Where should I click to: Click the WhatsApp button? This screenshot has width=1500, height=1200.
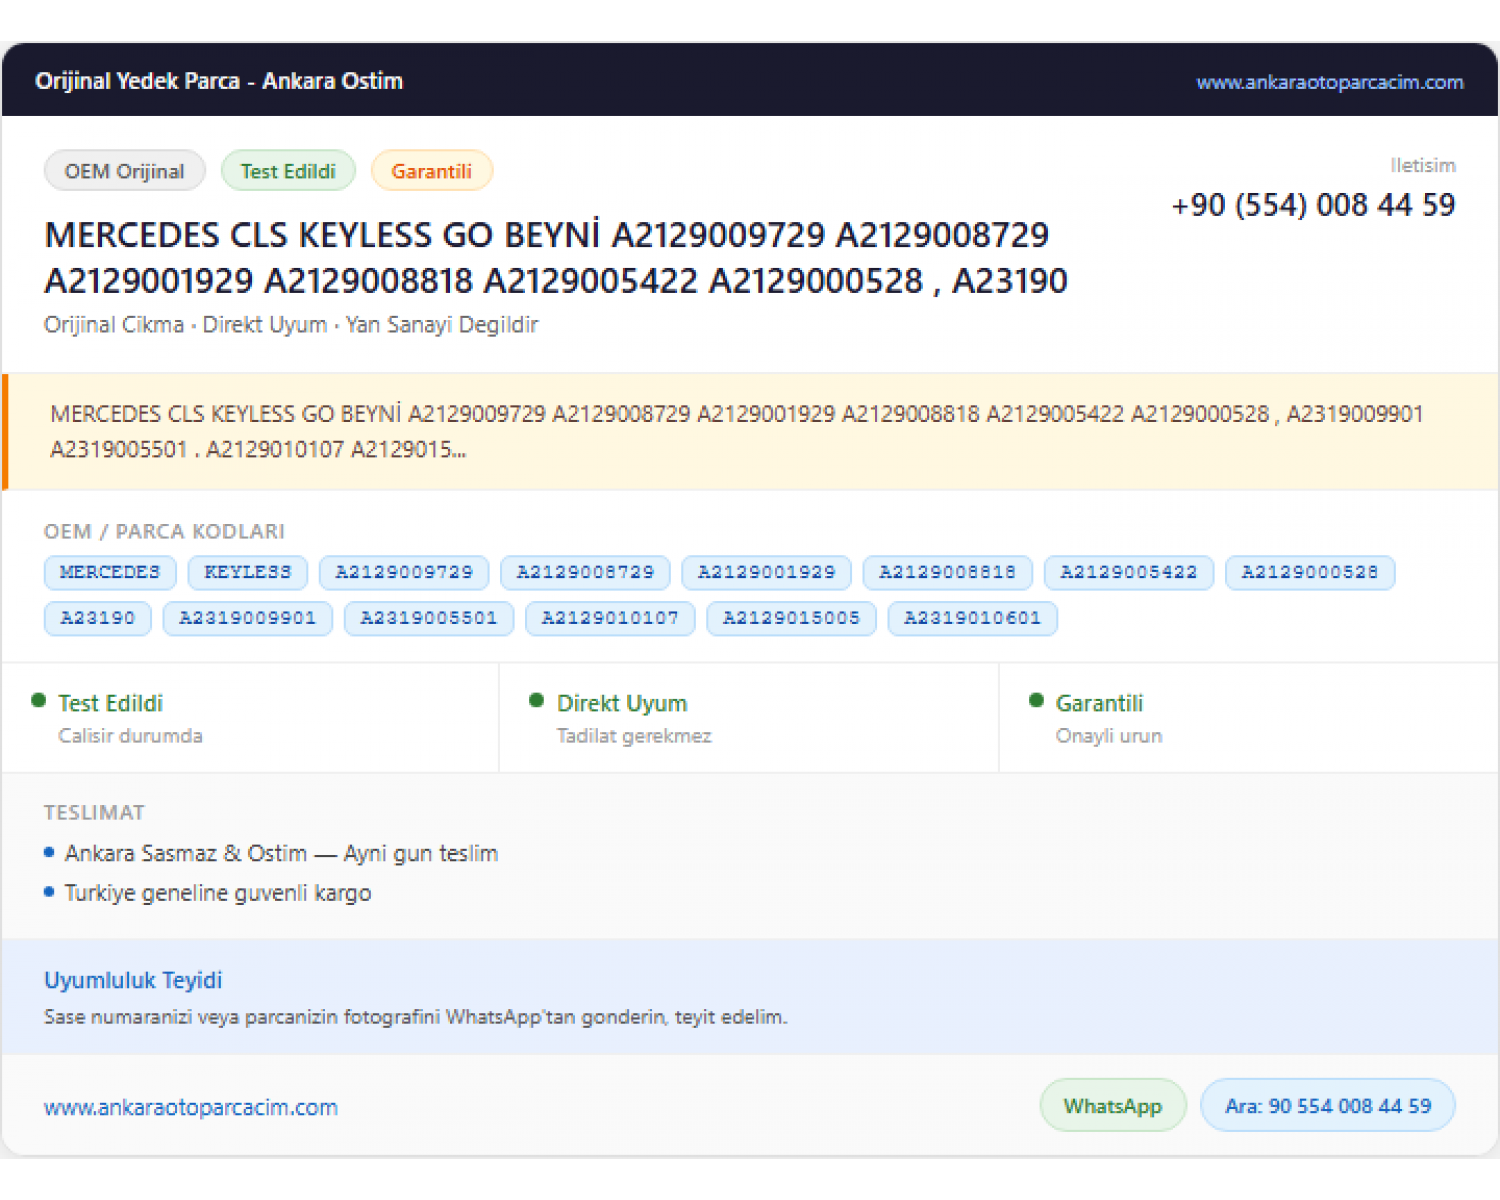(1113, 1105)
